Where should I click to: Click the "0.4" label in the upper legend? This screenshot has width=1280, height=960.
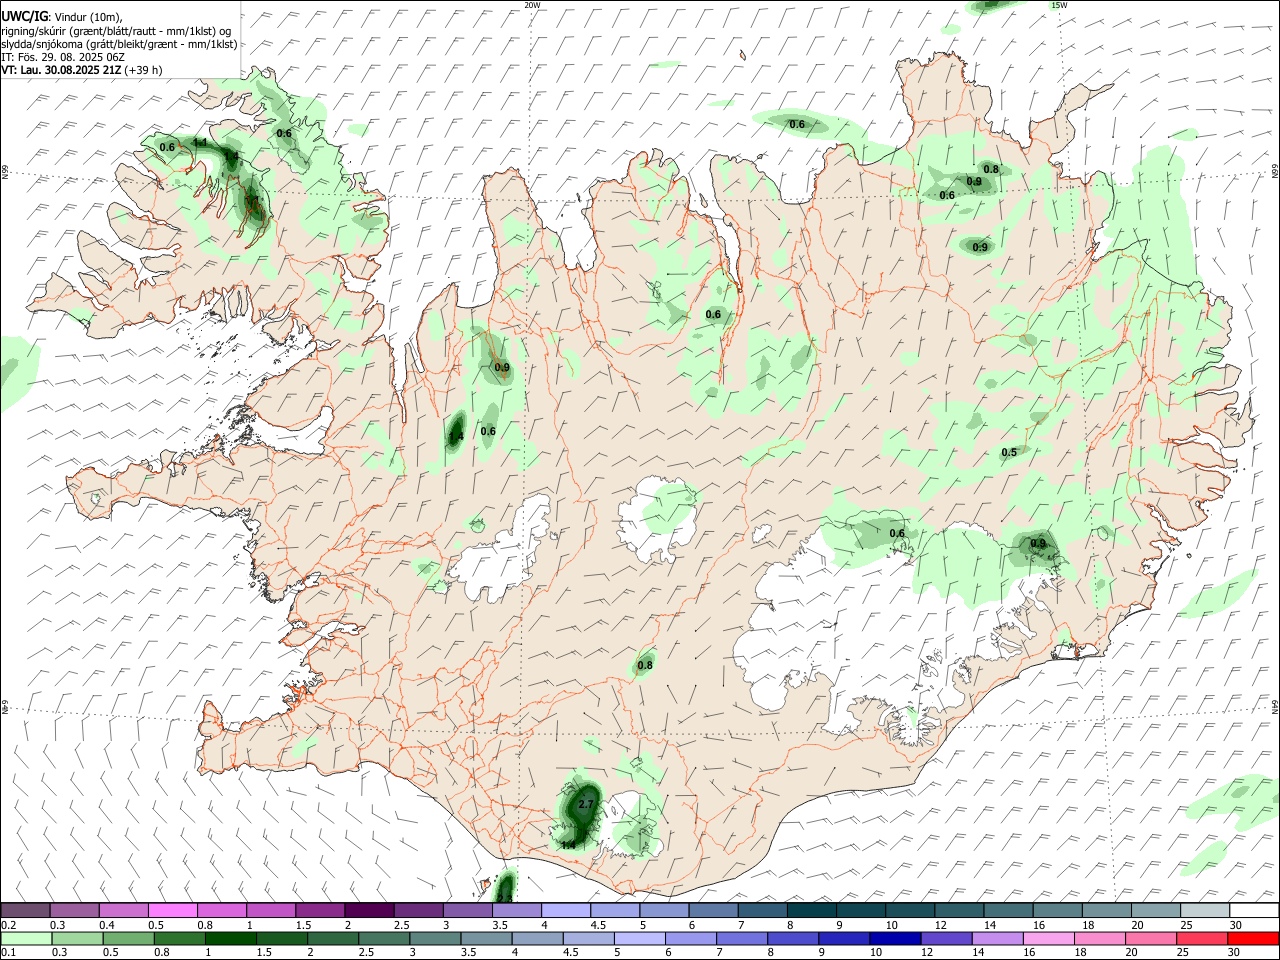(x=107, y=925)
